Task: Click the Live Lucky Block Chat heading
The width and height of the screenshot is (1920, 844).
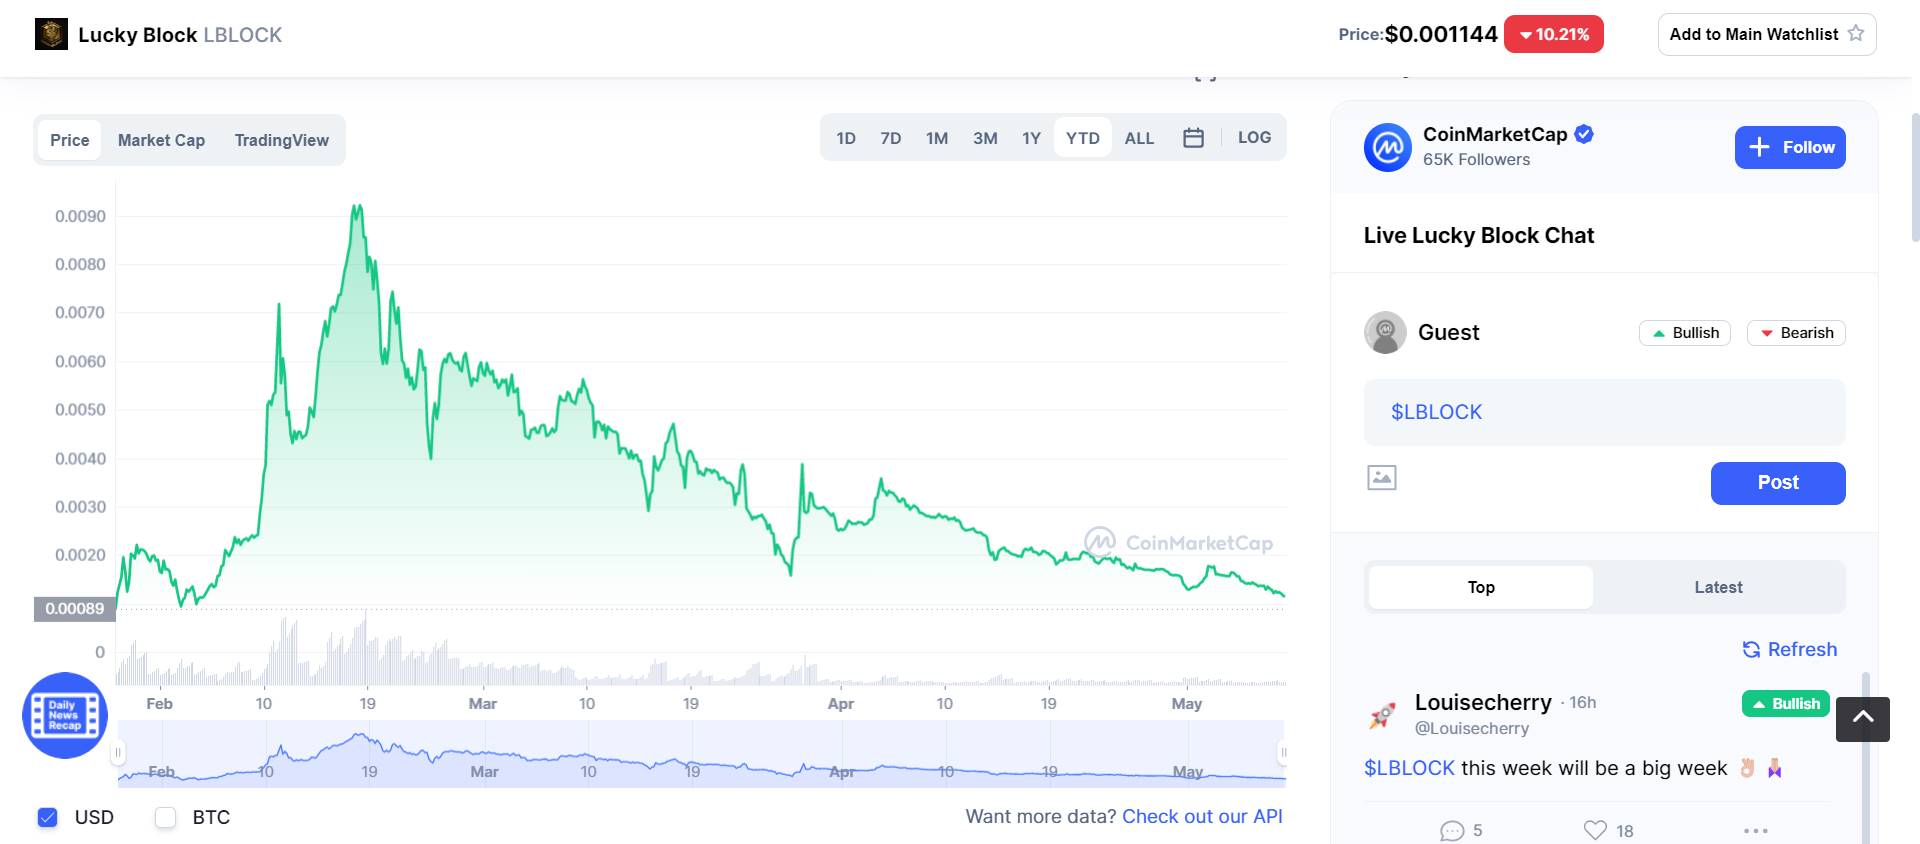Action: (x=1479, y=235)
